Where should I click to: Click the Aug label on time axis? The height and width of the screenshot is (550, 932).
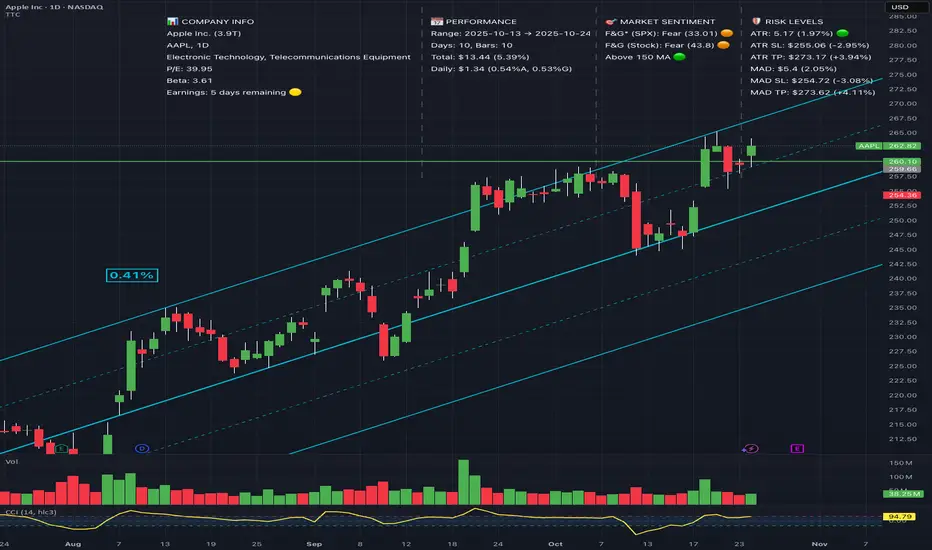(73, 543)
